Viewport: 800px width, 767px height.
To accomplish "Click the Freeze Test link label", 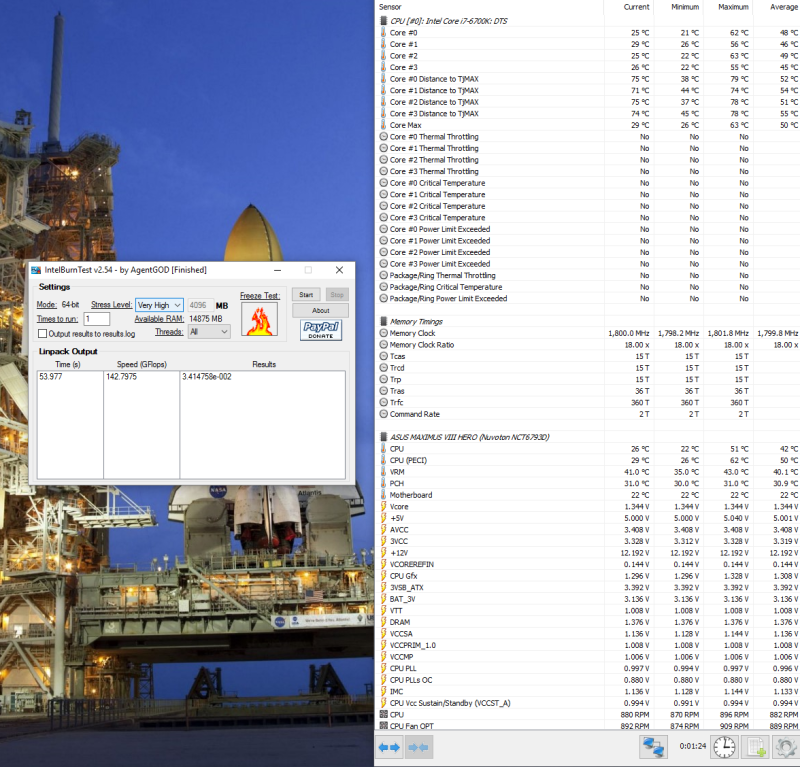I will click(260, 295).
